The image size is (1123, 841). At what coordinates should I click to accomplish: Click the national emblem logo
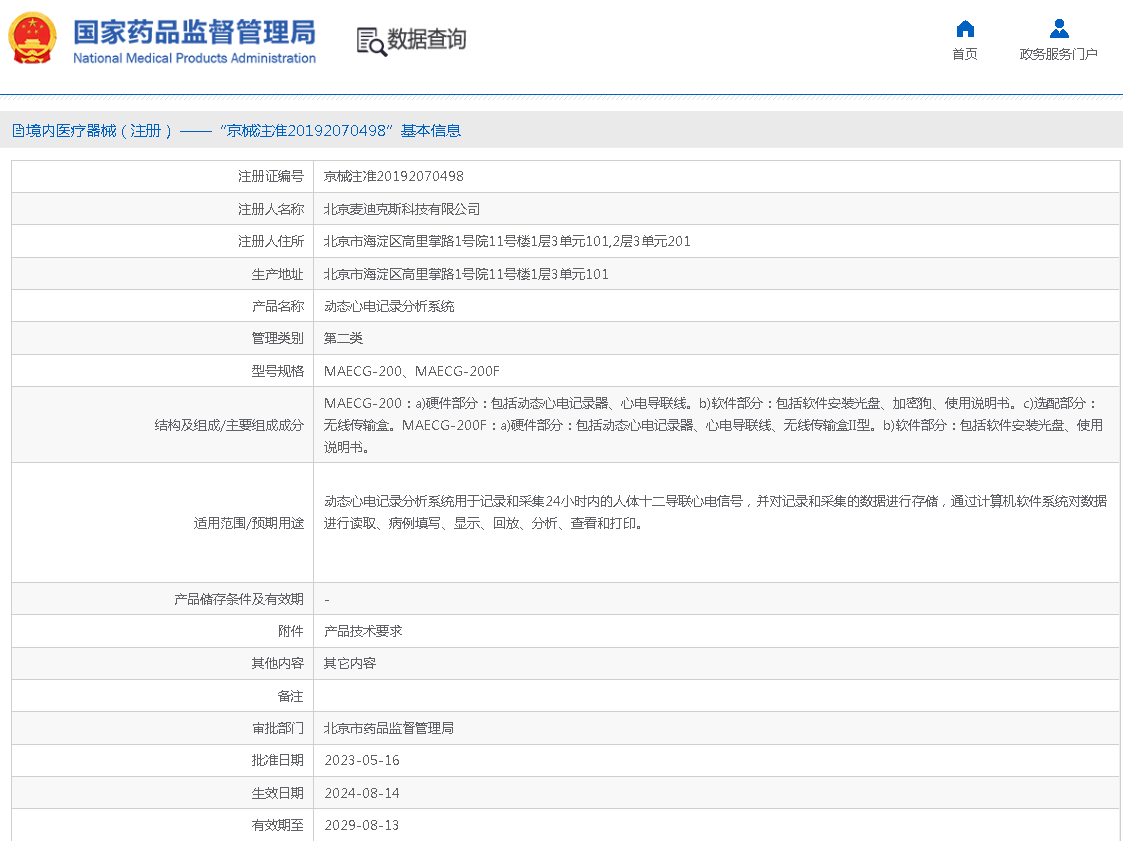[x=33, y=39]
